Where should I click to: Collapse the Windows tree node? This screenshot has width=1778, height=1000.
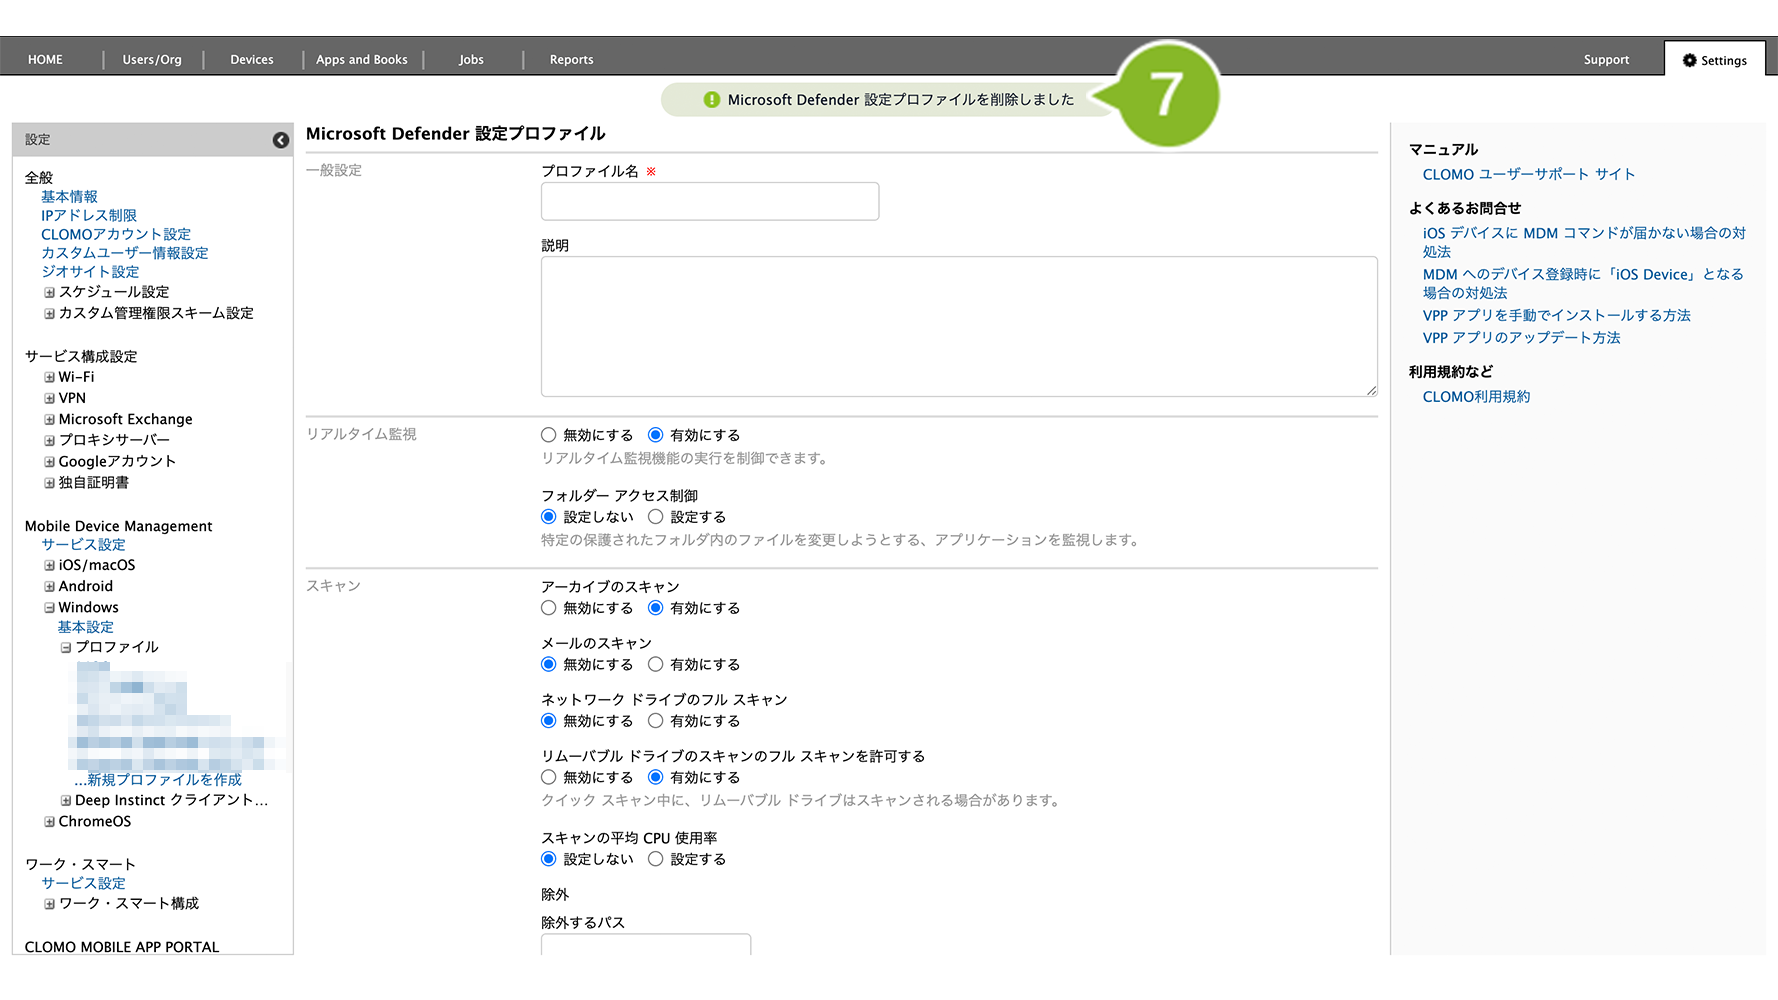pyautogui.click(x=49, y=608)
